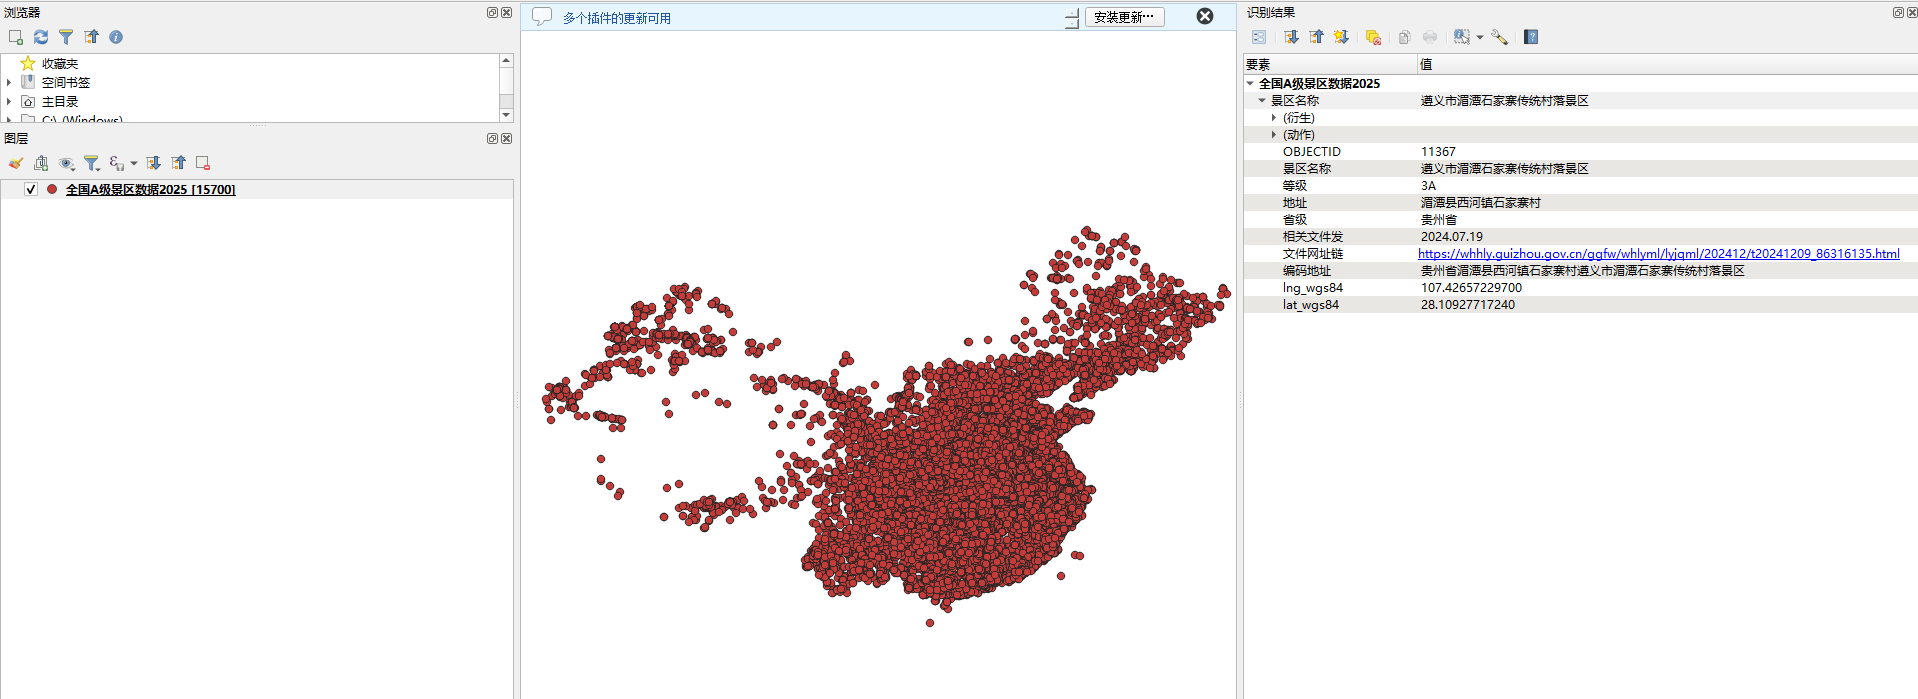Float the 浏览器 panel
Viewport: 1918px width, 699px height.
pyautogui.click(x=492, y=13)
